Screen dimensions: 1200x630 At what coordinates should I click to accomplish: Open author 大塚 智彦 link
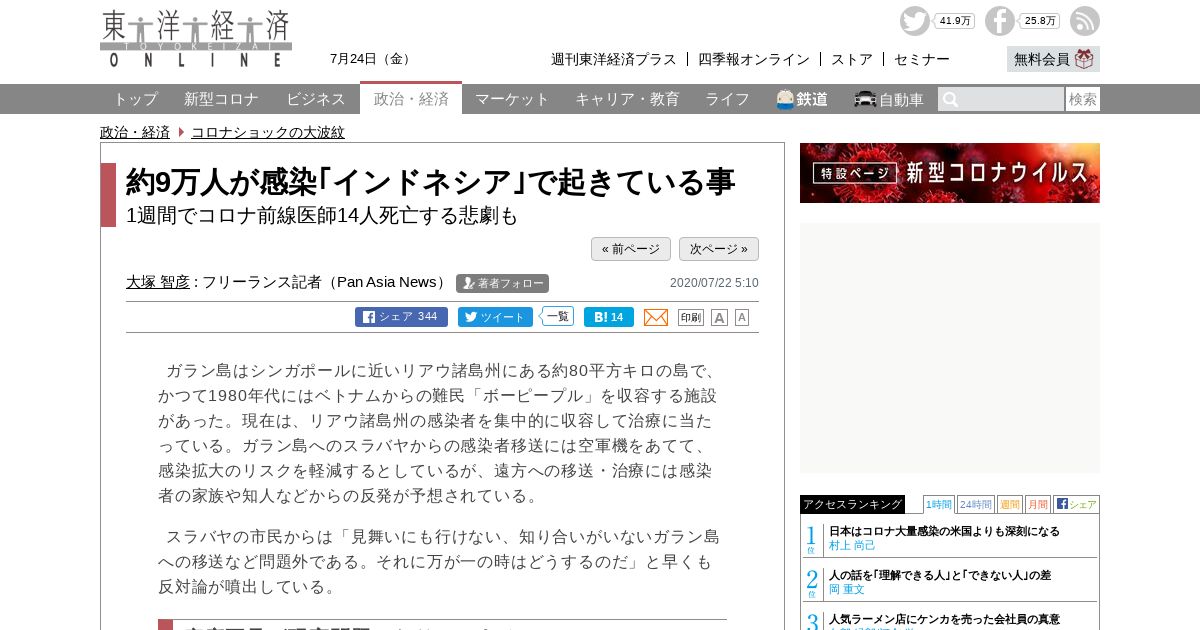pyautogui.click(x=158, y=282)
